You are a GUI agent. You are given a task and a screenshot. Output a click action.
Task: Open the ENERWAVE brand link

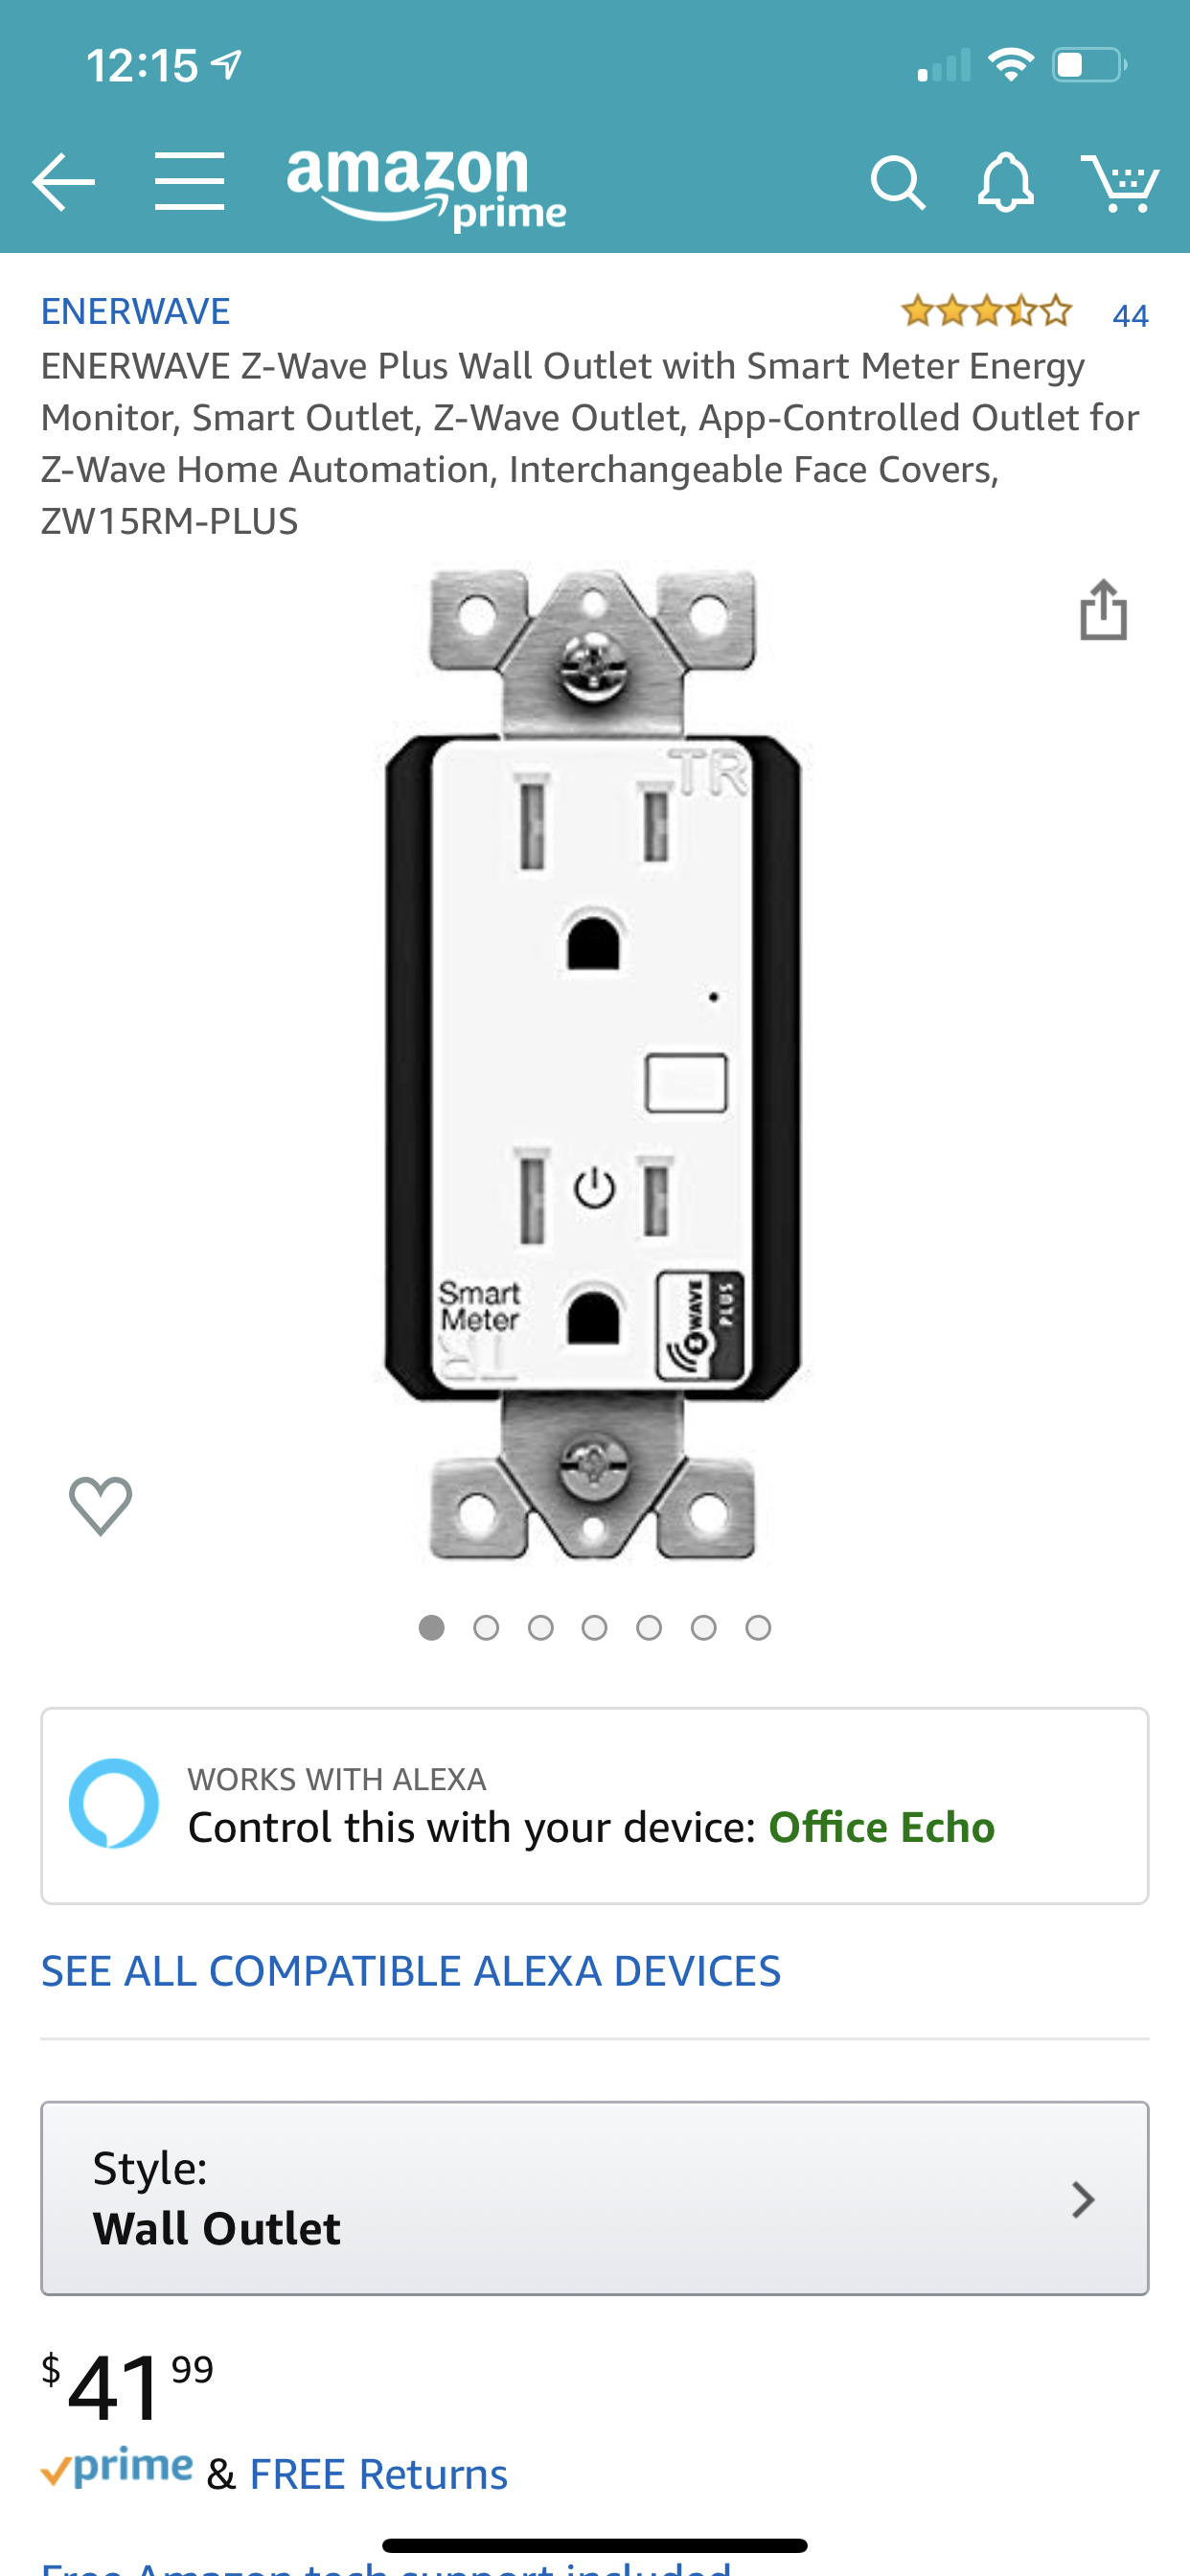click(x=135, y=311)
